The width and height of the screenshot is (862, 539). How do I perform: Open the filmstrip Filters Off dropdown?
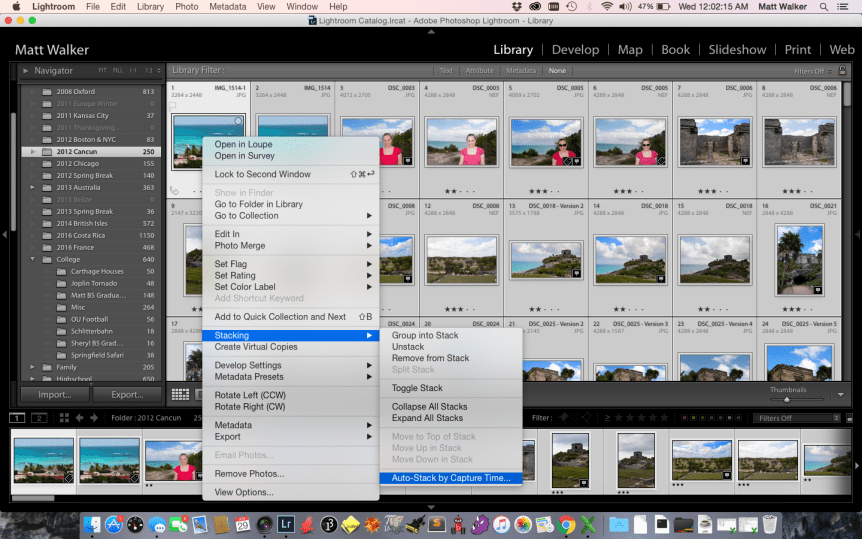[x=797, y=418]
